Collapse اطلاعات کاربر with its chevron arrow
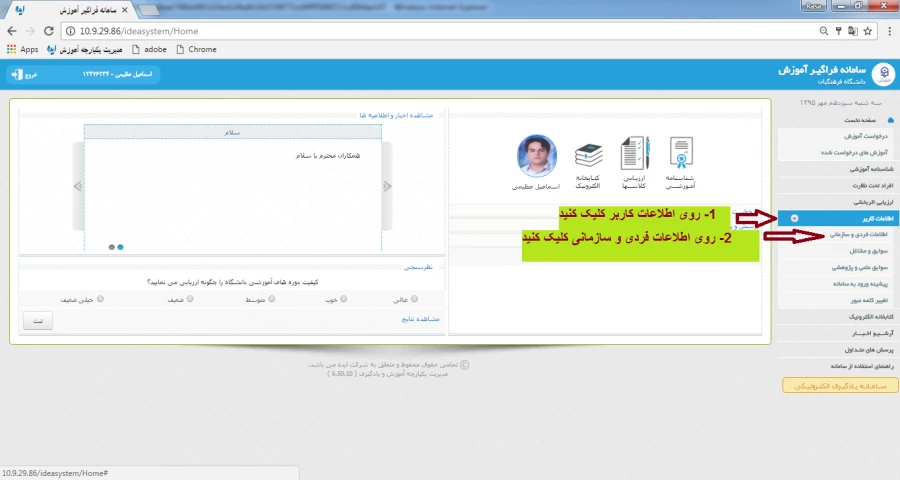This screenshot has width=900, height=480. (794, 218)
